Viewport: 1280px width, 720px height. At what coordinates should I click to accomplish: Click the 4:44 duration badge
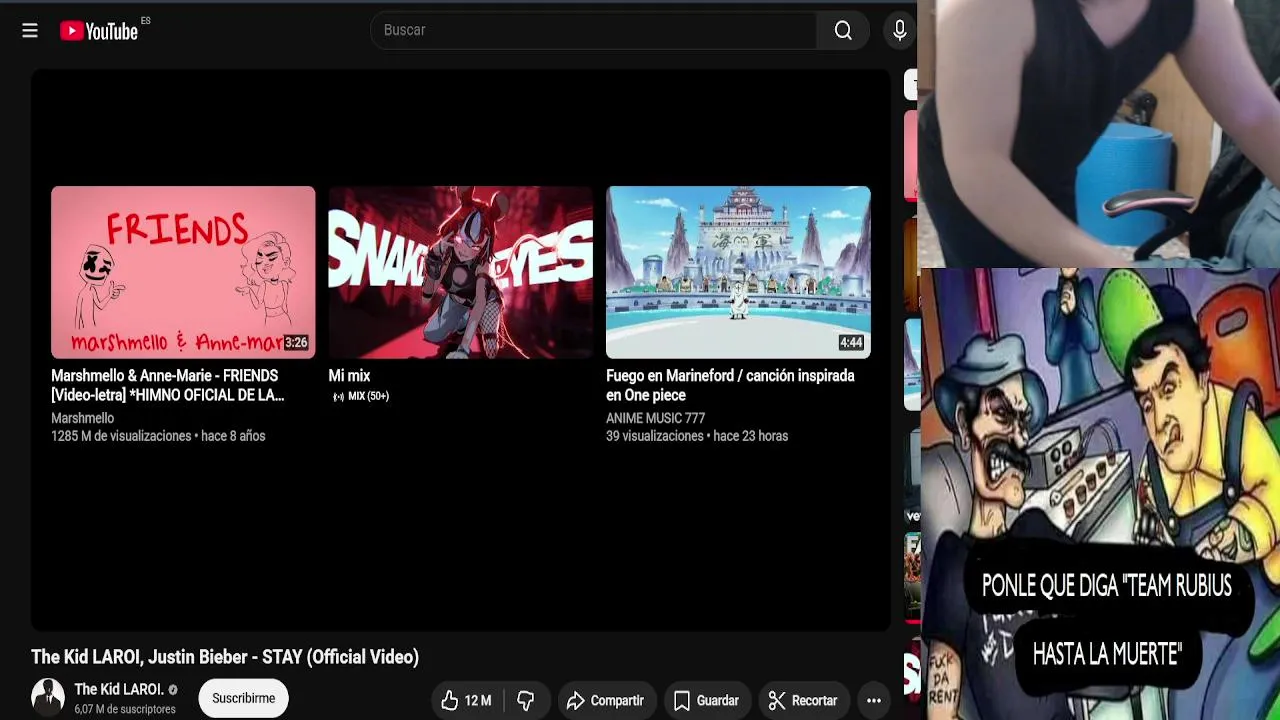[x=851, y=343]
